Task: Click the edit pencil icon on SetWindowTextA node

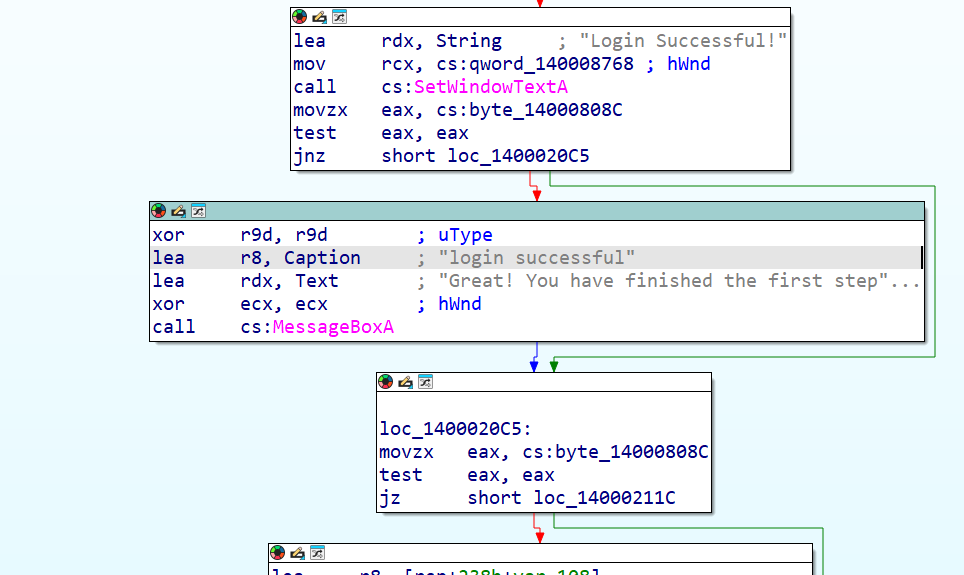Action: (x=319, y=17)
